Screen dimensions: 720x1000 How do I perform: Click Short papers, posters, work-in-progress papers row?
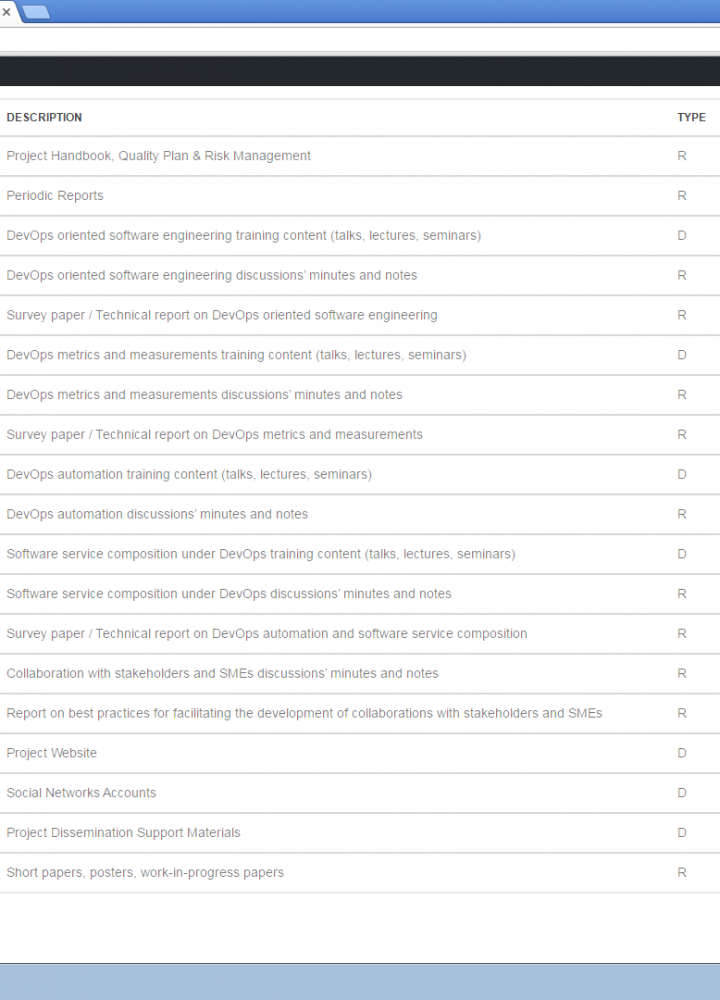tap(145, 873)
